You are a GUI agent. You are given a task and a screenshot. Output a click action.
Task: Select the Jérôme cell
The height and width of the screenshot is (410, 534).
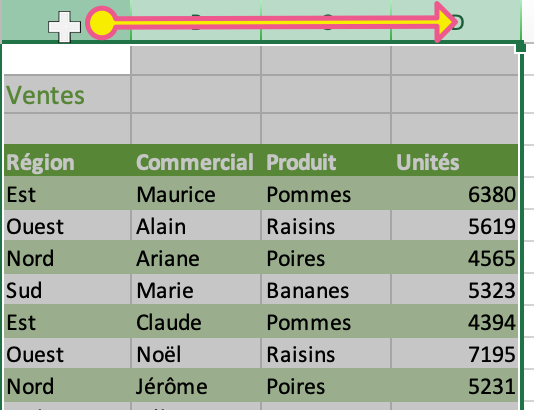pos(196,385)
